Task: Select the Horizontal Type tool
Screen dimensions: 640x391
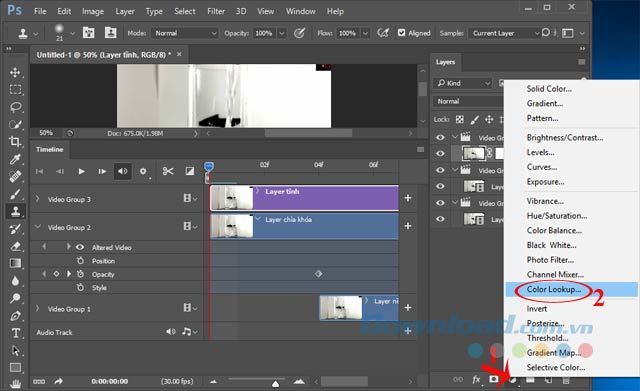Action: click(16, 333)
